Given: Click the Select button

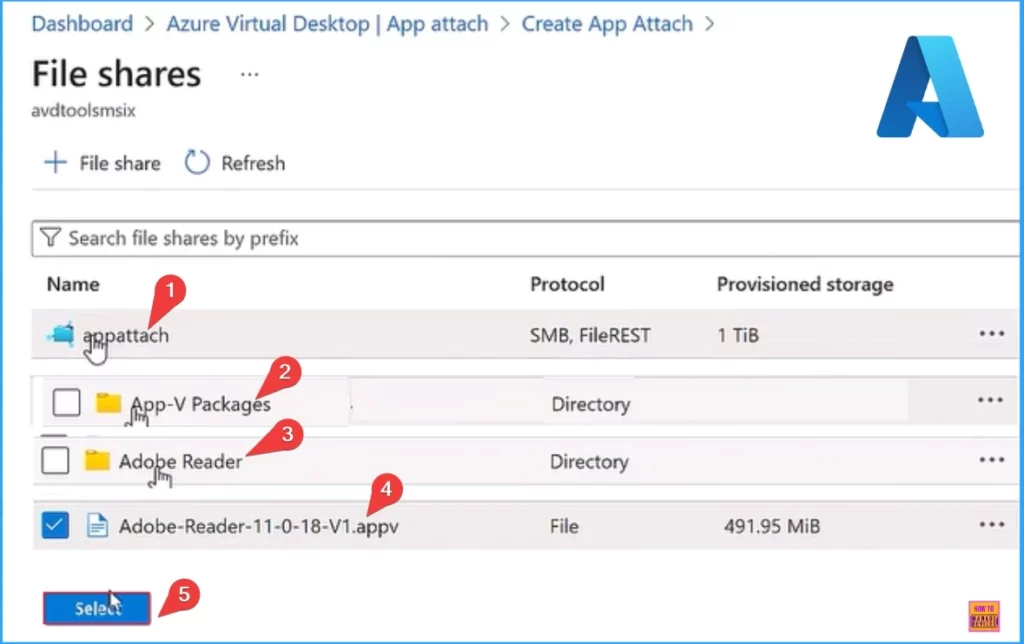Looking at the screenshot, I should click(97, 608).
